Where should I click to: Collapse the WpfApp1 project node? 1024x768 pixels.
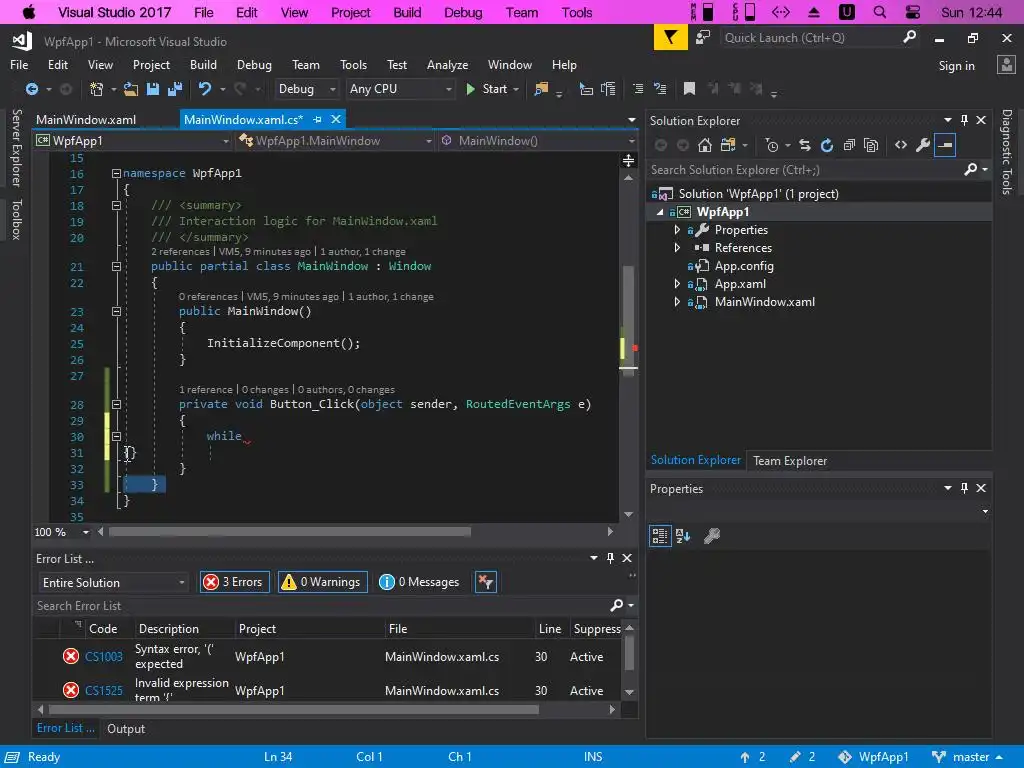tap(660, 212)
